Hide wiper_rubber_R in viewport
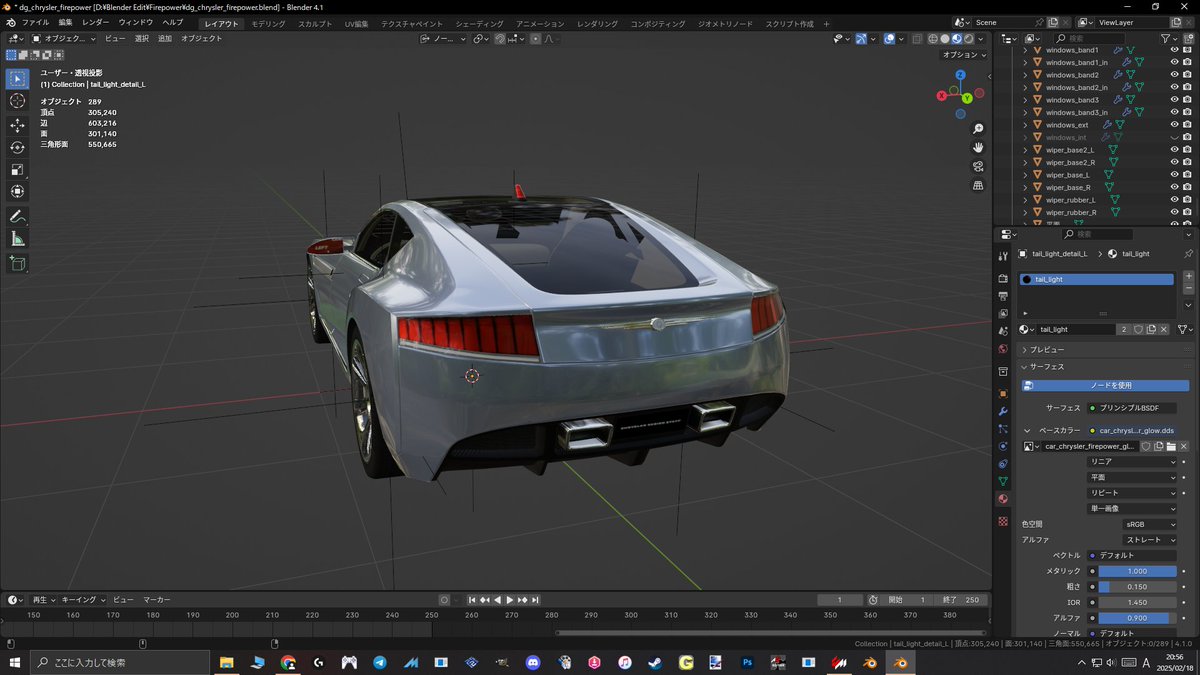1200x675 pixels. pyautogui.click(x=1174, y=212)
